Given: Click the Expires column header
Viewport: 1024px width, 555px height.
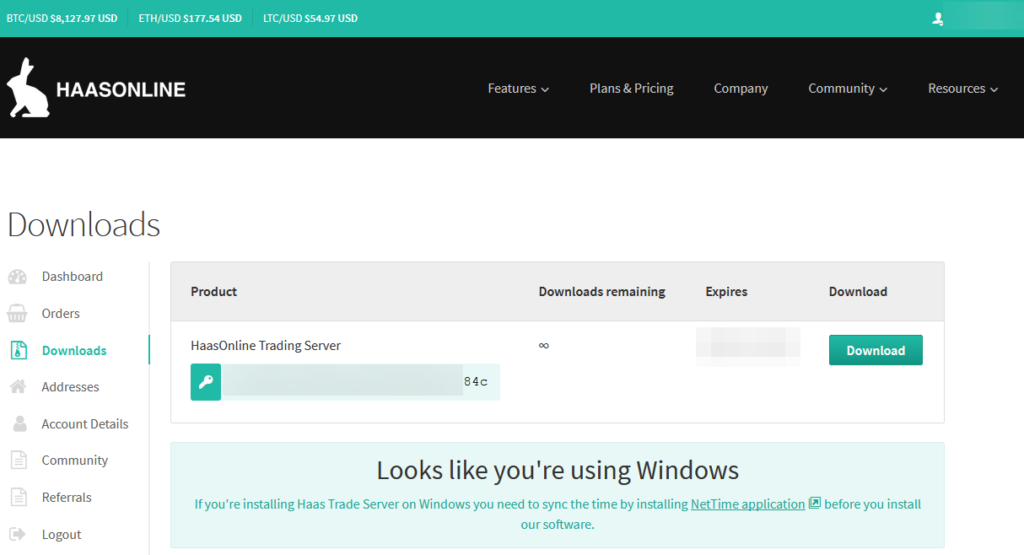Looking at the screenshot, I should (x=726, y=292).
